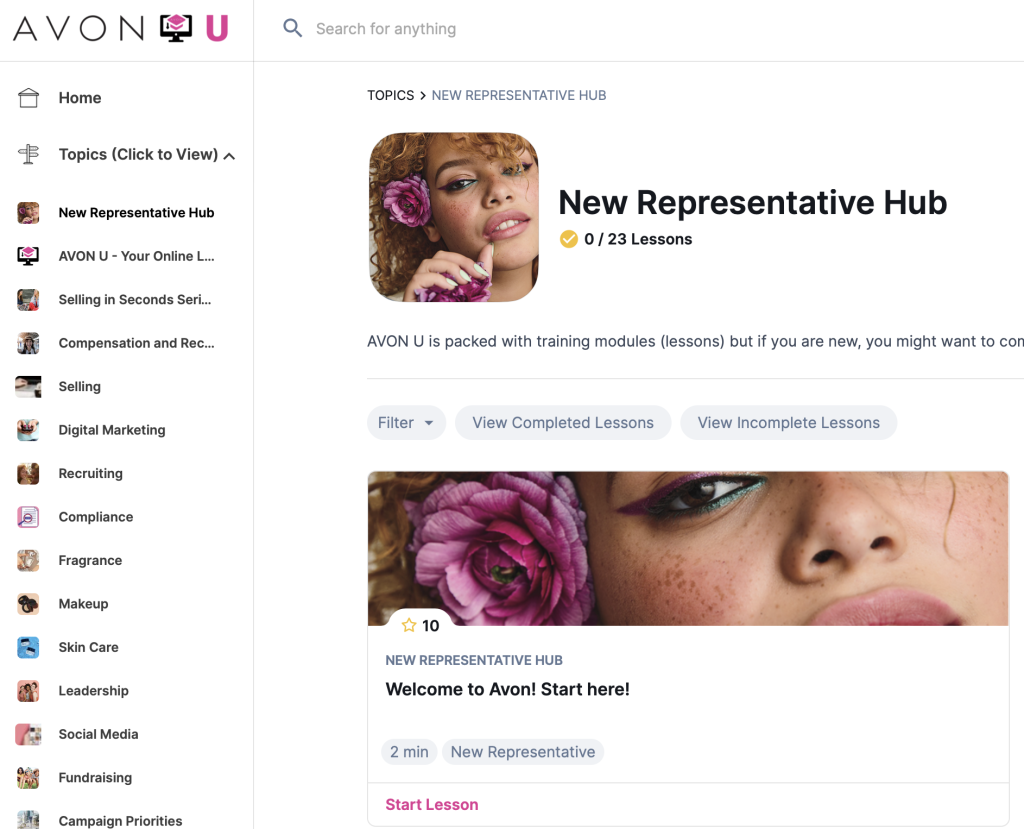Click the Compliance document icon

pyautogui.click(x=28, y=517)
